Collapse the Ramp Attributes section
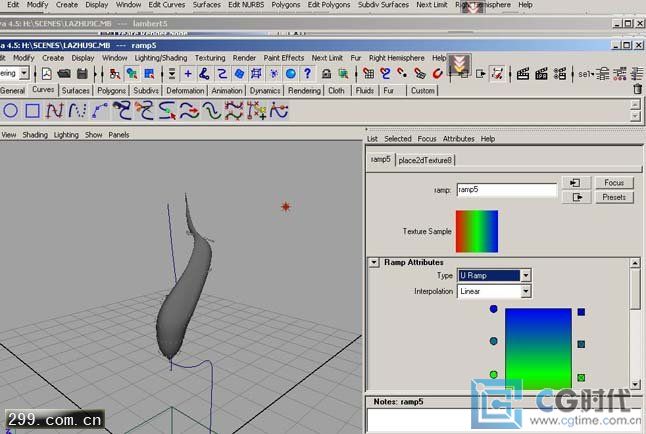Viewport: 646px width, 434px height. tap(374, 262)
